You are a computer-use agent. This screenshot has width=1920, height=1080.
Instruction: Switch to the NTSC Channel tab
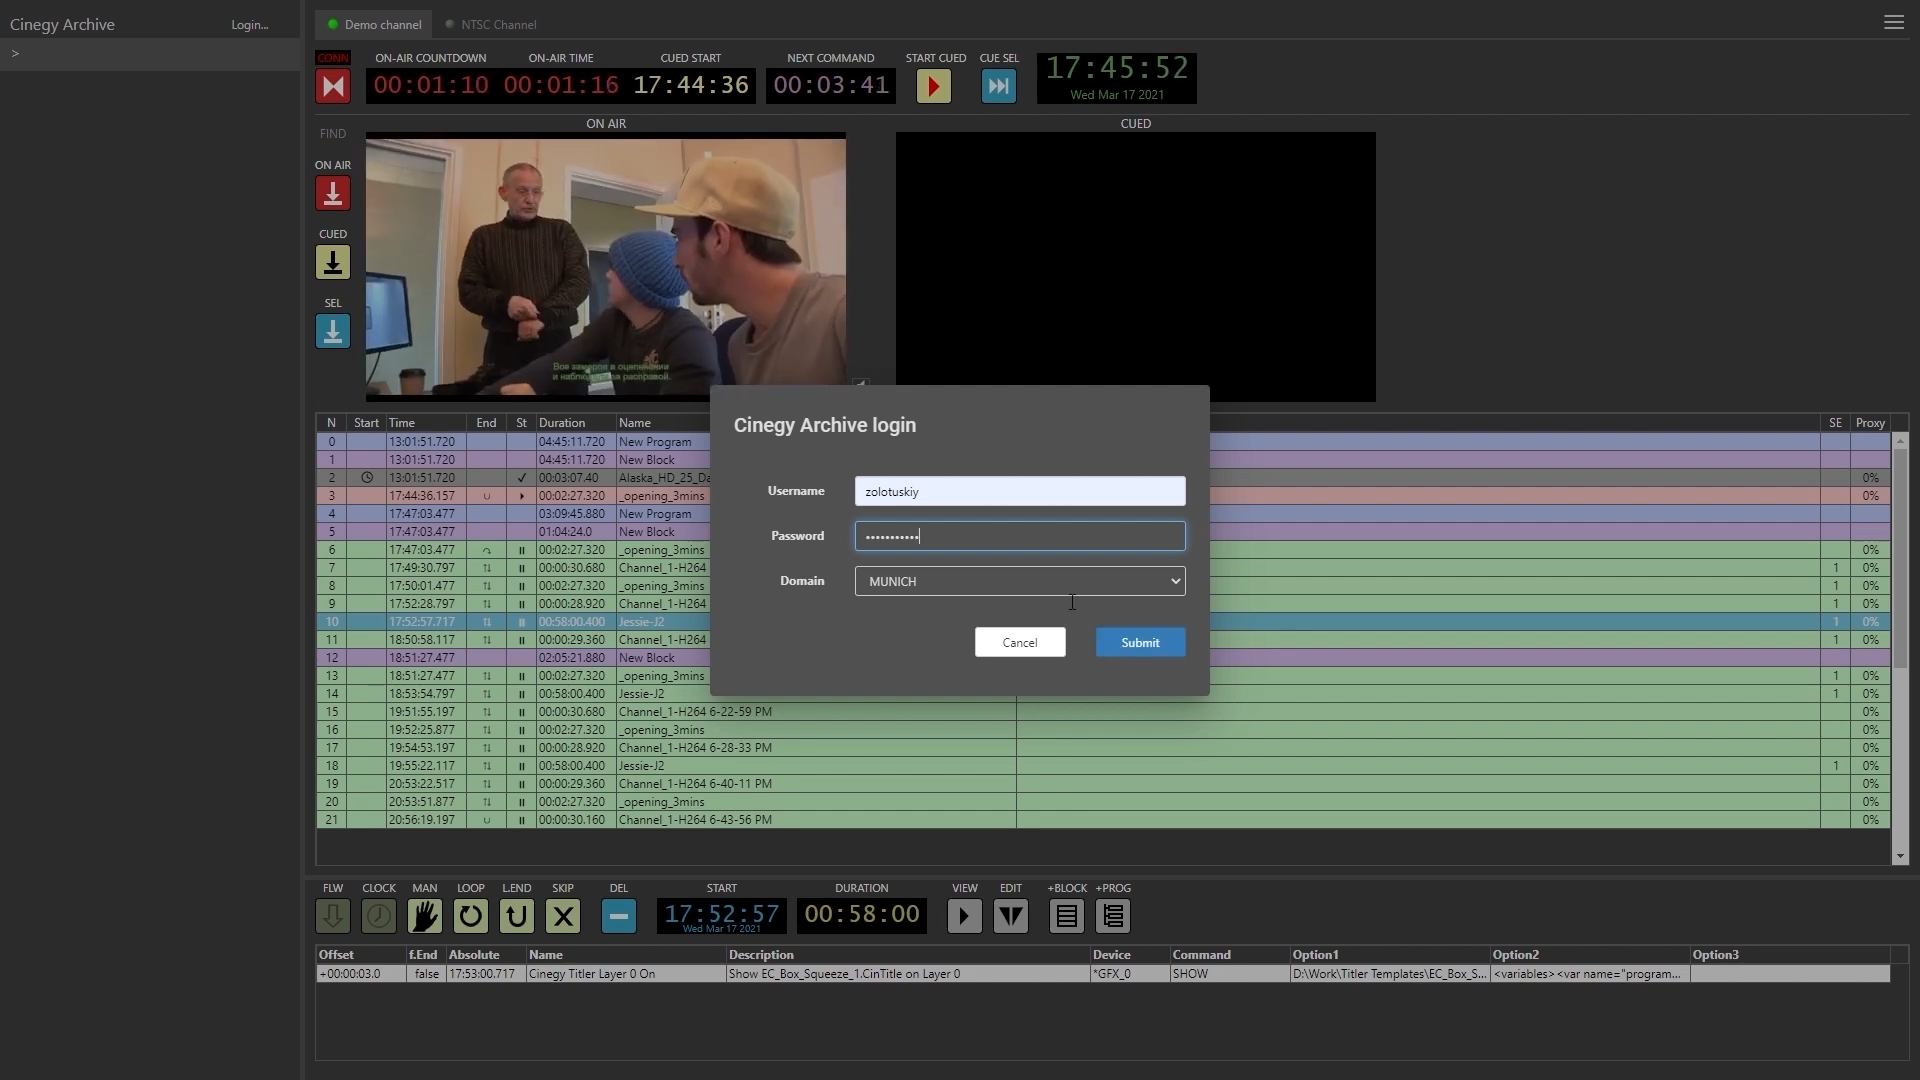pyautogui.click(x=491, y=24)
